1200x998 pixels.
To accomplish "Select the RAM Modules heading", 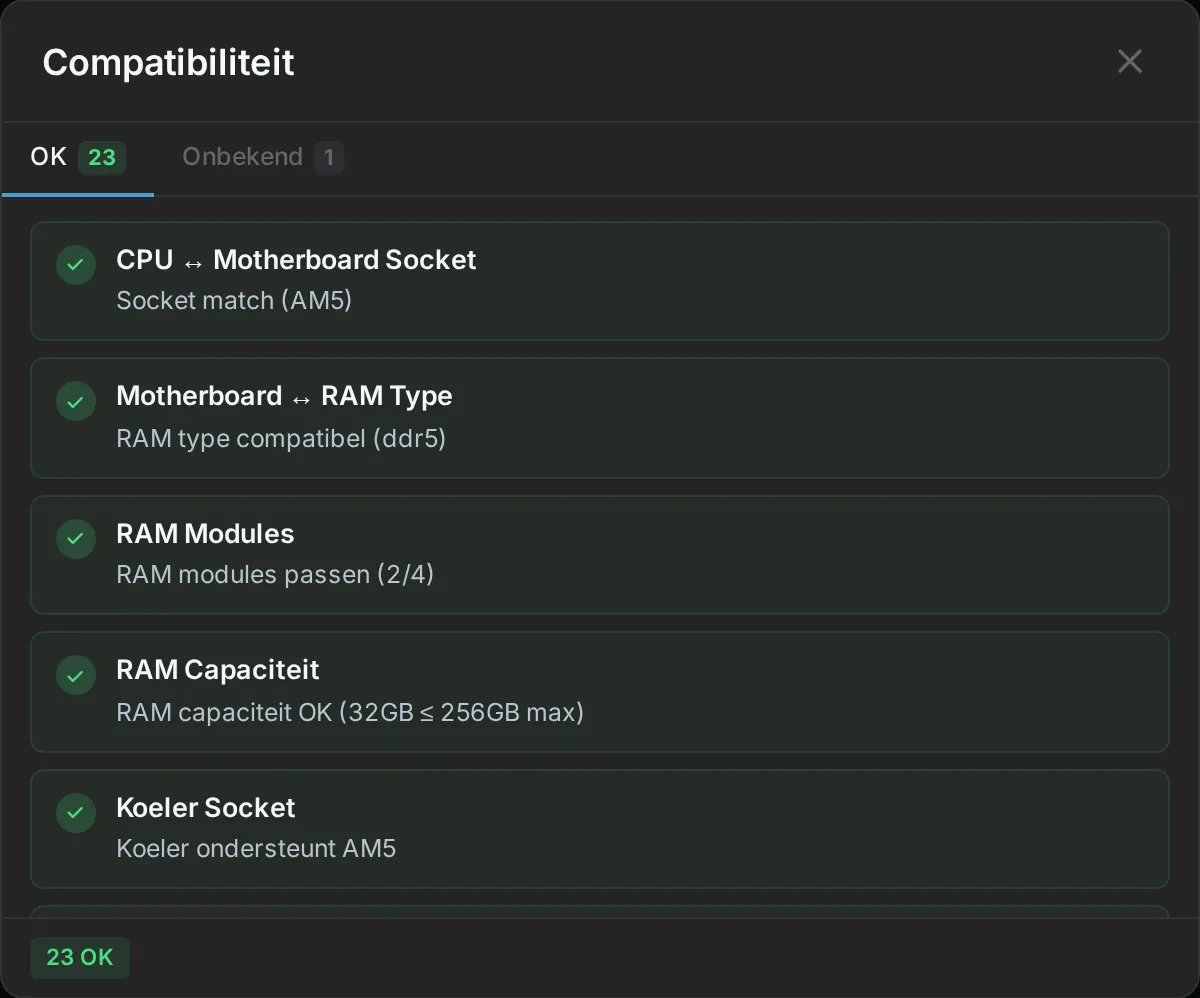I will (205, 534).
